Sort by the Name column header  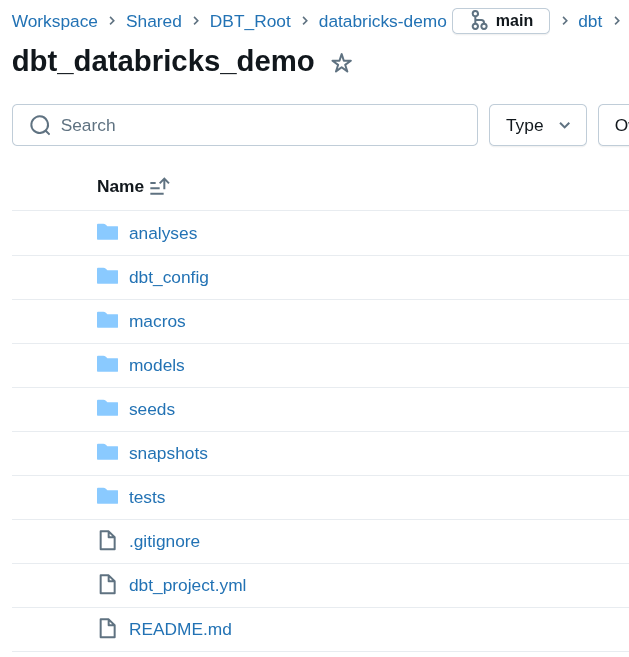(120, 186)
